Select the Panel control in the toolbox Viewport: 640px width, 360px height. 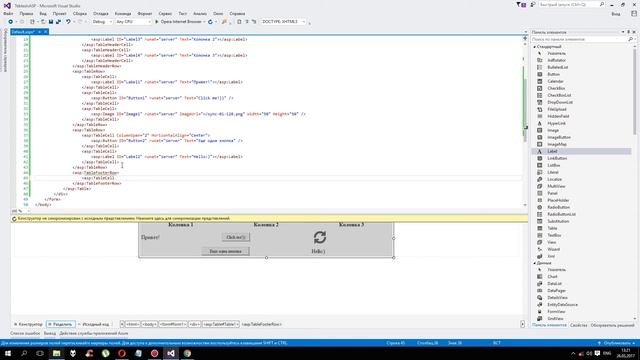(x=552, y=193)
